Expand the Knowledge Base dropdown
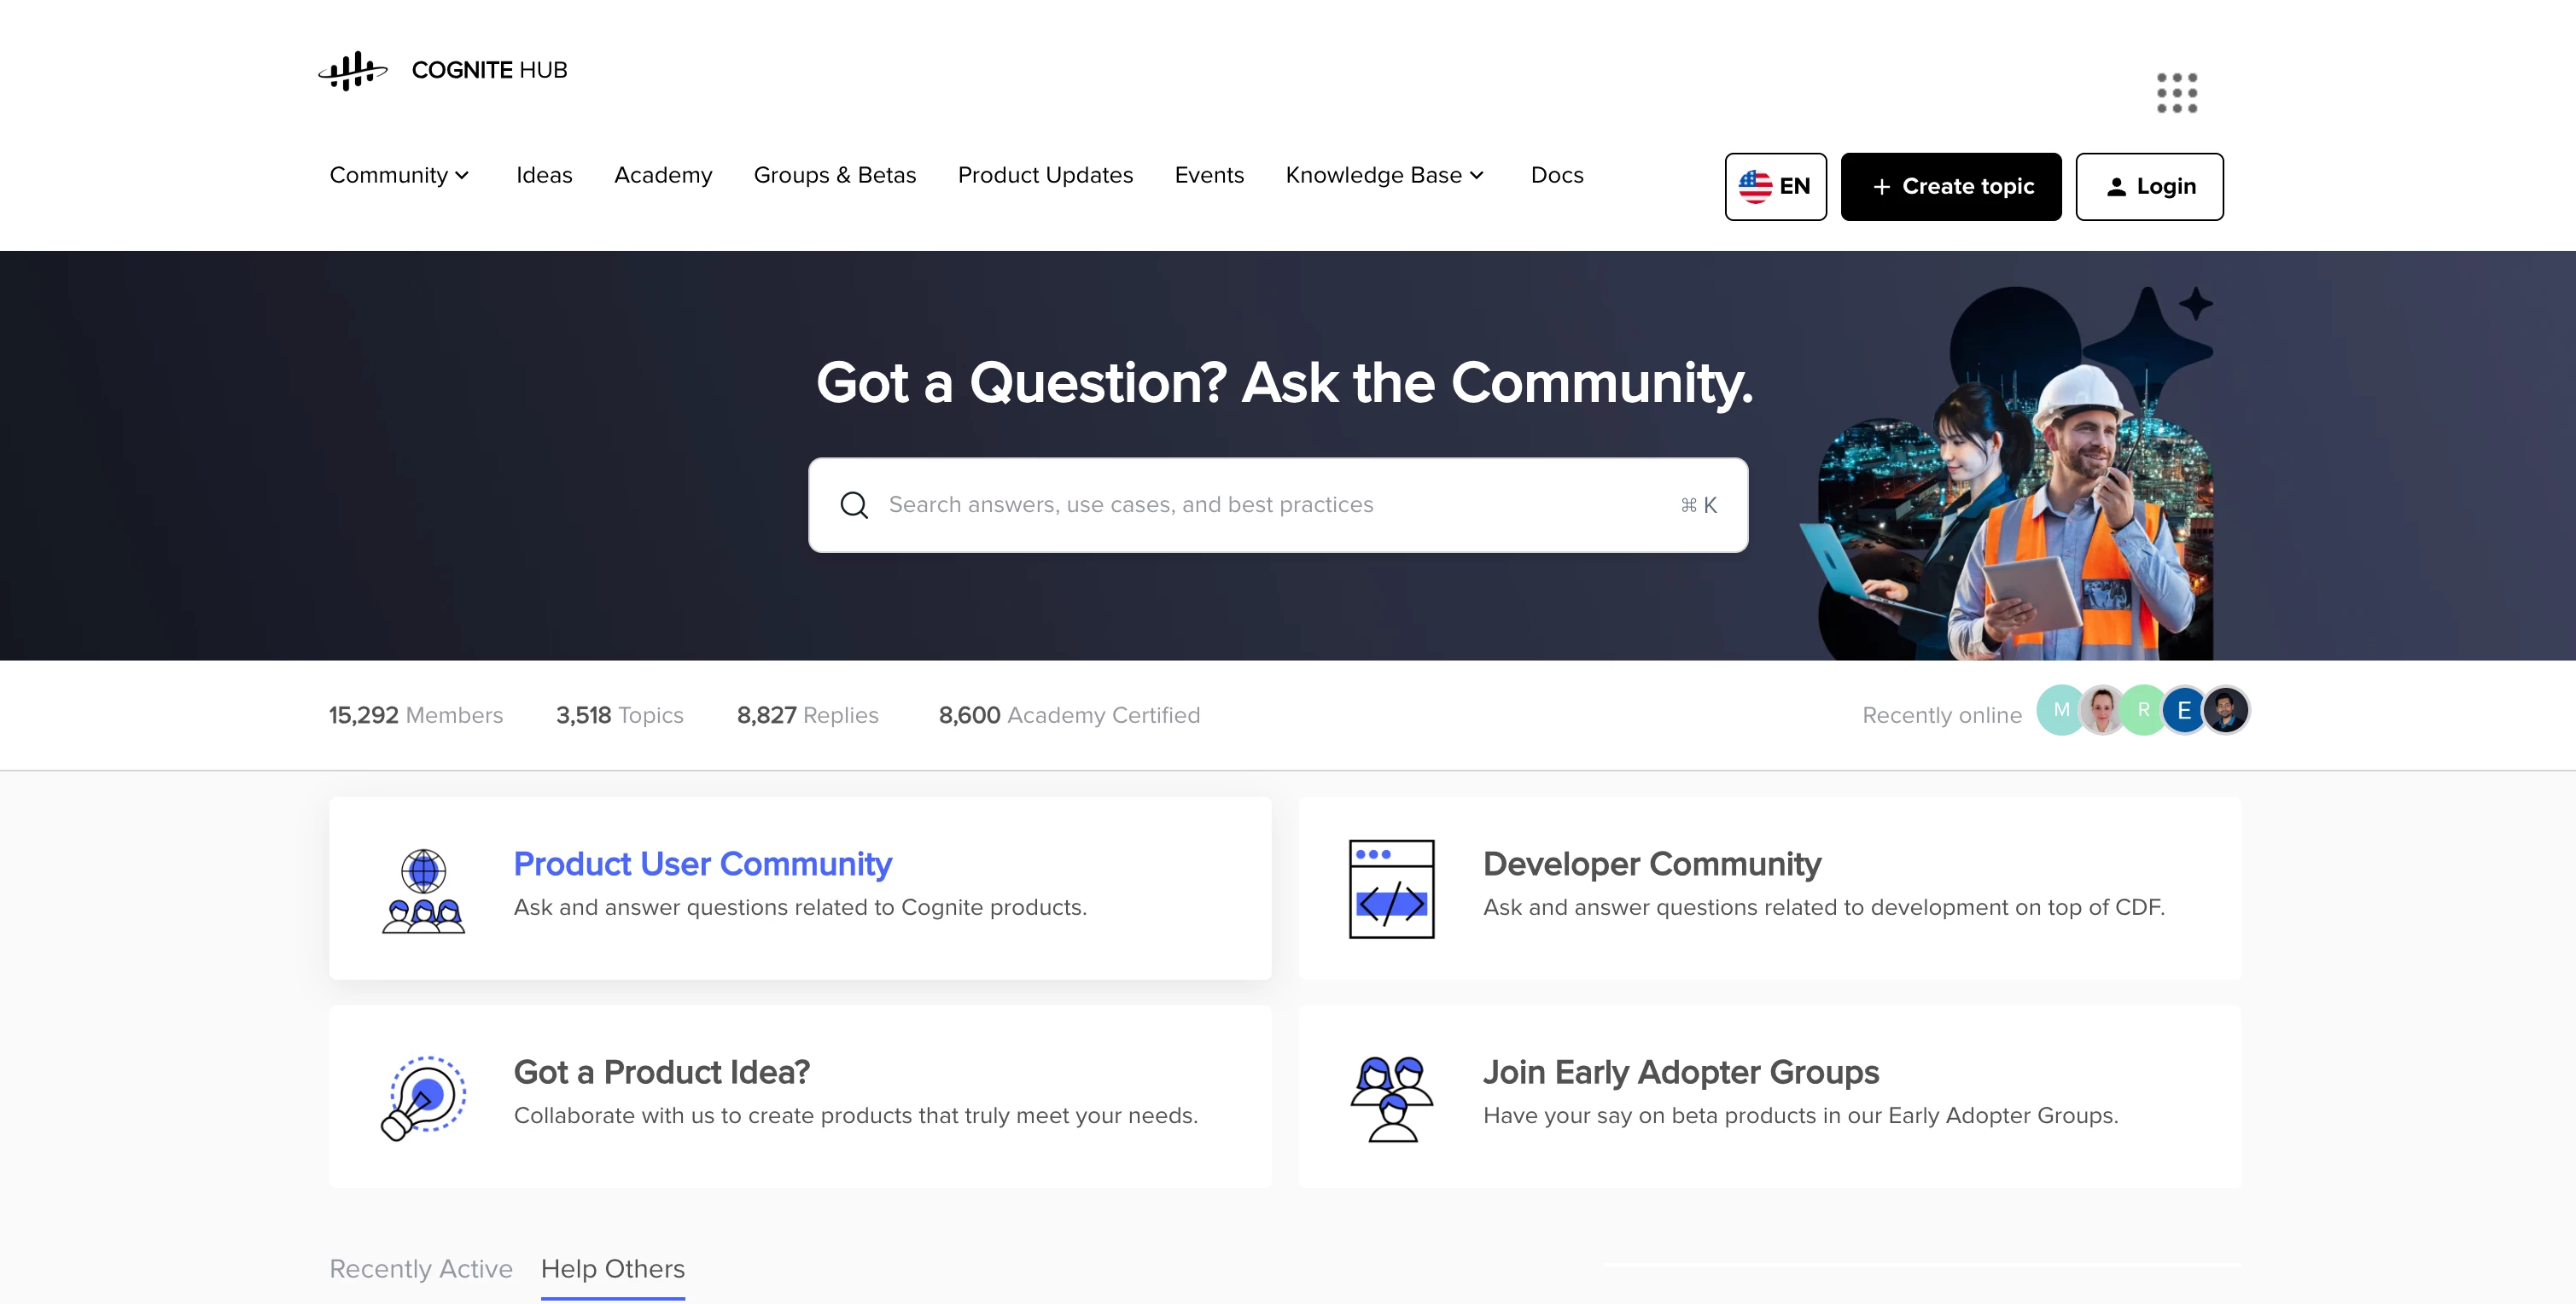The image size is (2576, 1304). (x=1384, y=175)
